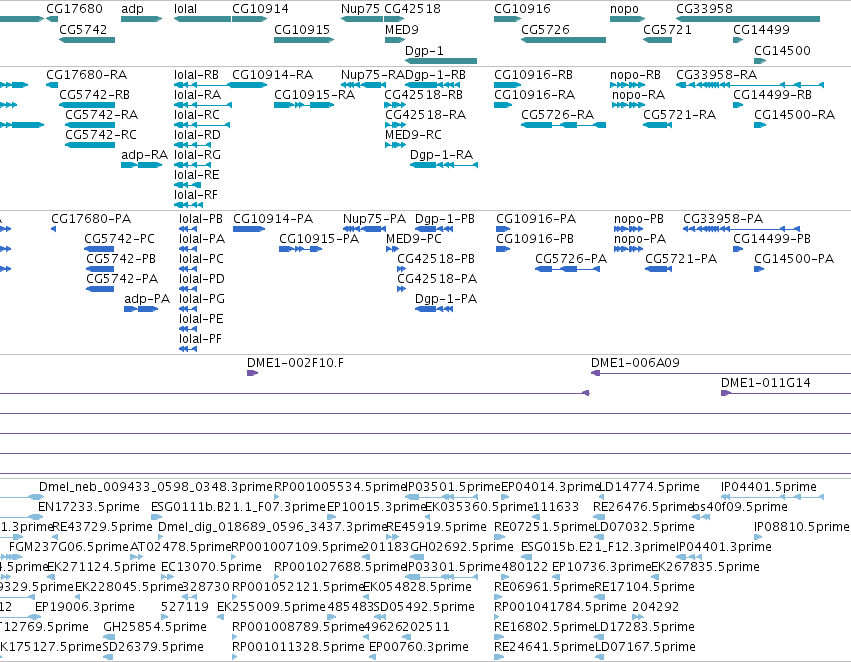Viewport: 851px width, 662px height.
Task: Select transcript CG10915-RA
Action: click(315, 94)
